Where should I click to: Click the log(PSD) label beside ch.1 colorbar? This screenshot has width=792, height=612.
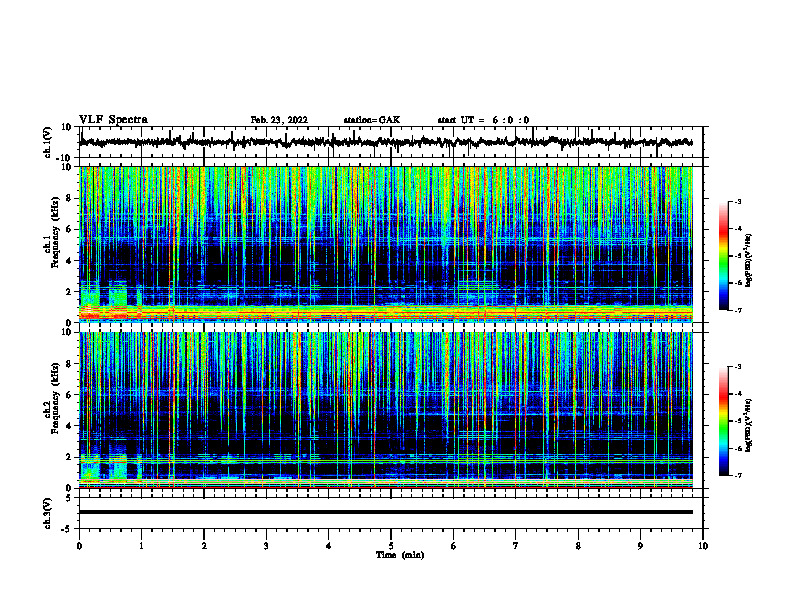748,261
